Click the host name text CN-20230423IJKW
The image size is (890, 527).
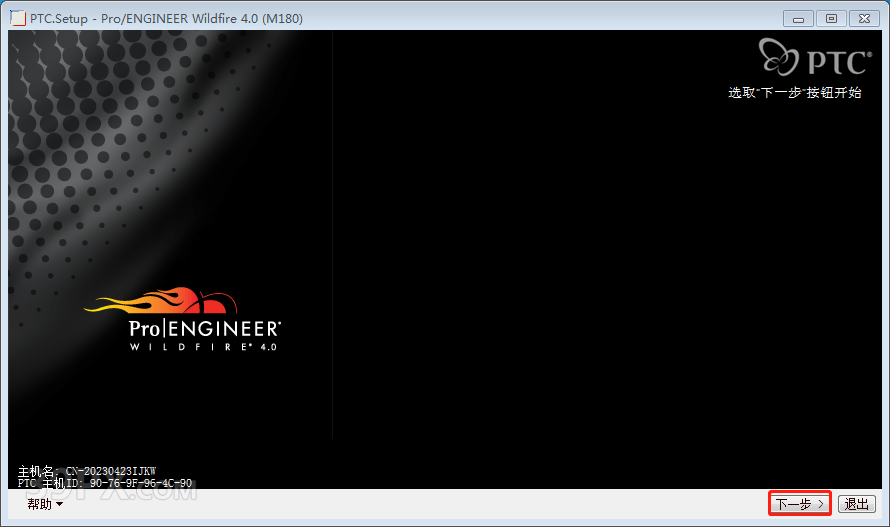(x=111, y=471)
